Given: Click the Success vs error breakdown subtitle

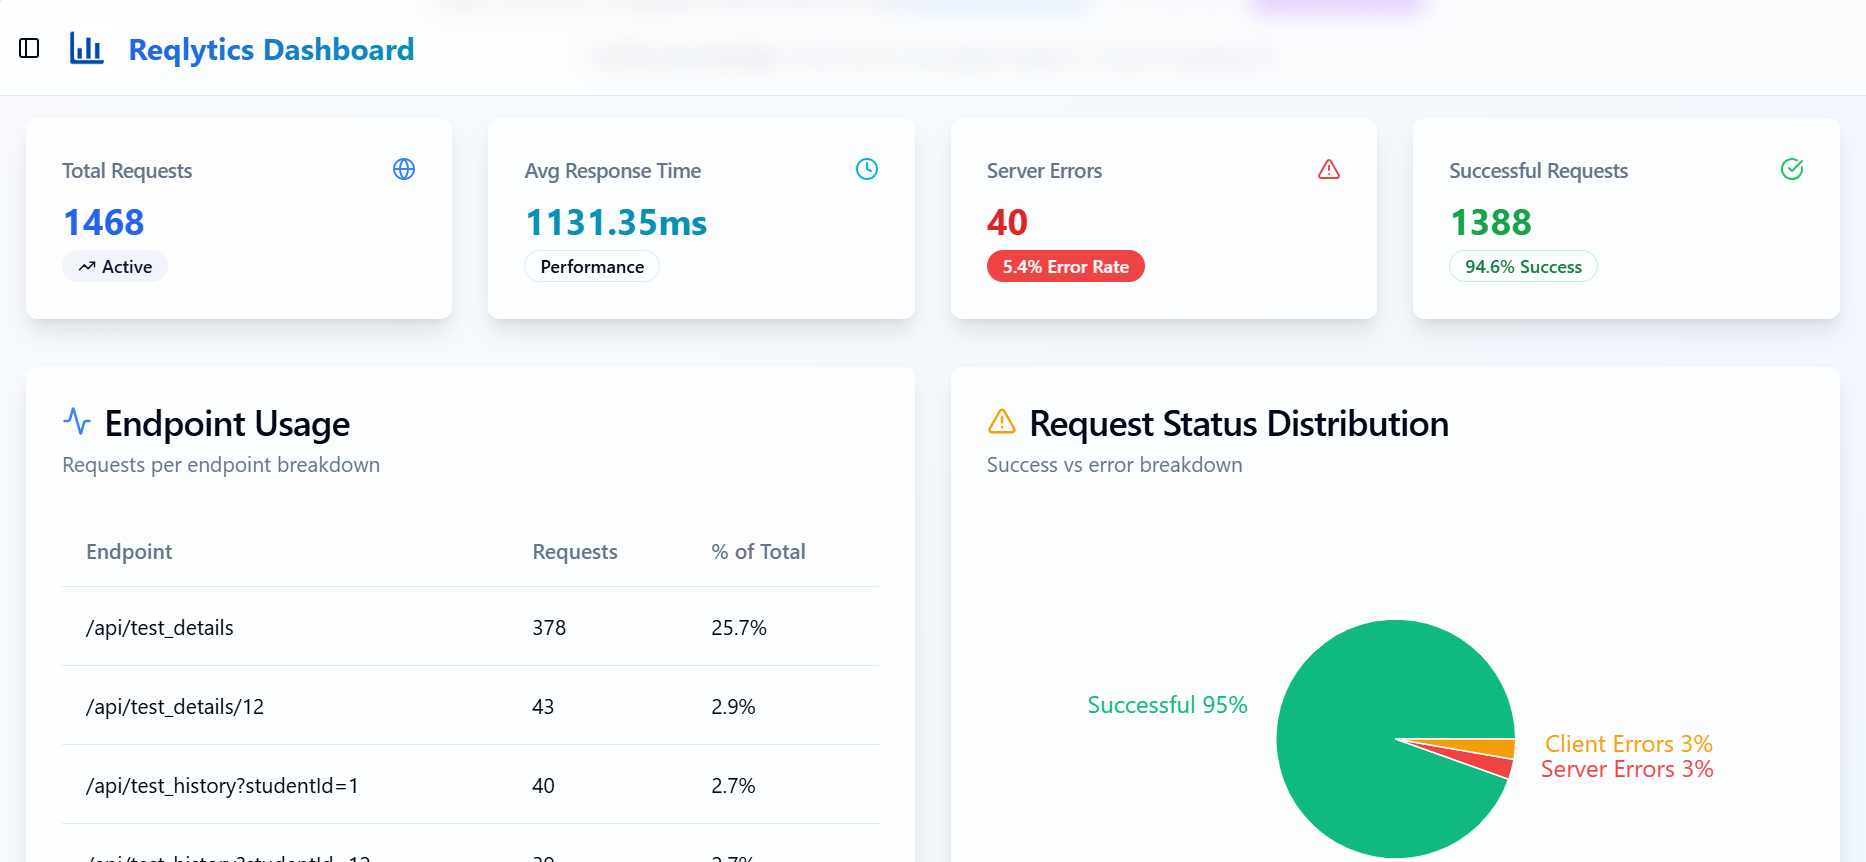Looking at the screenshot, I should click(1114, 465).
